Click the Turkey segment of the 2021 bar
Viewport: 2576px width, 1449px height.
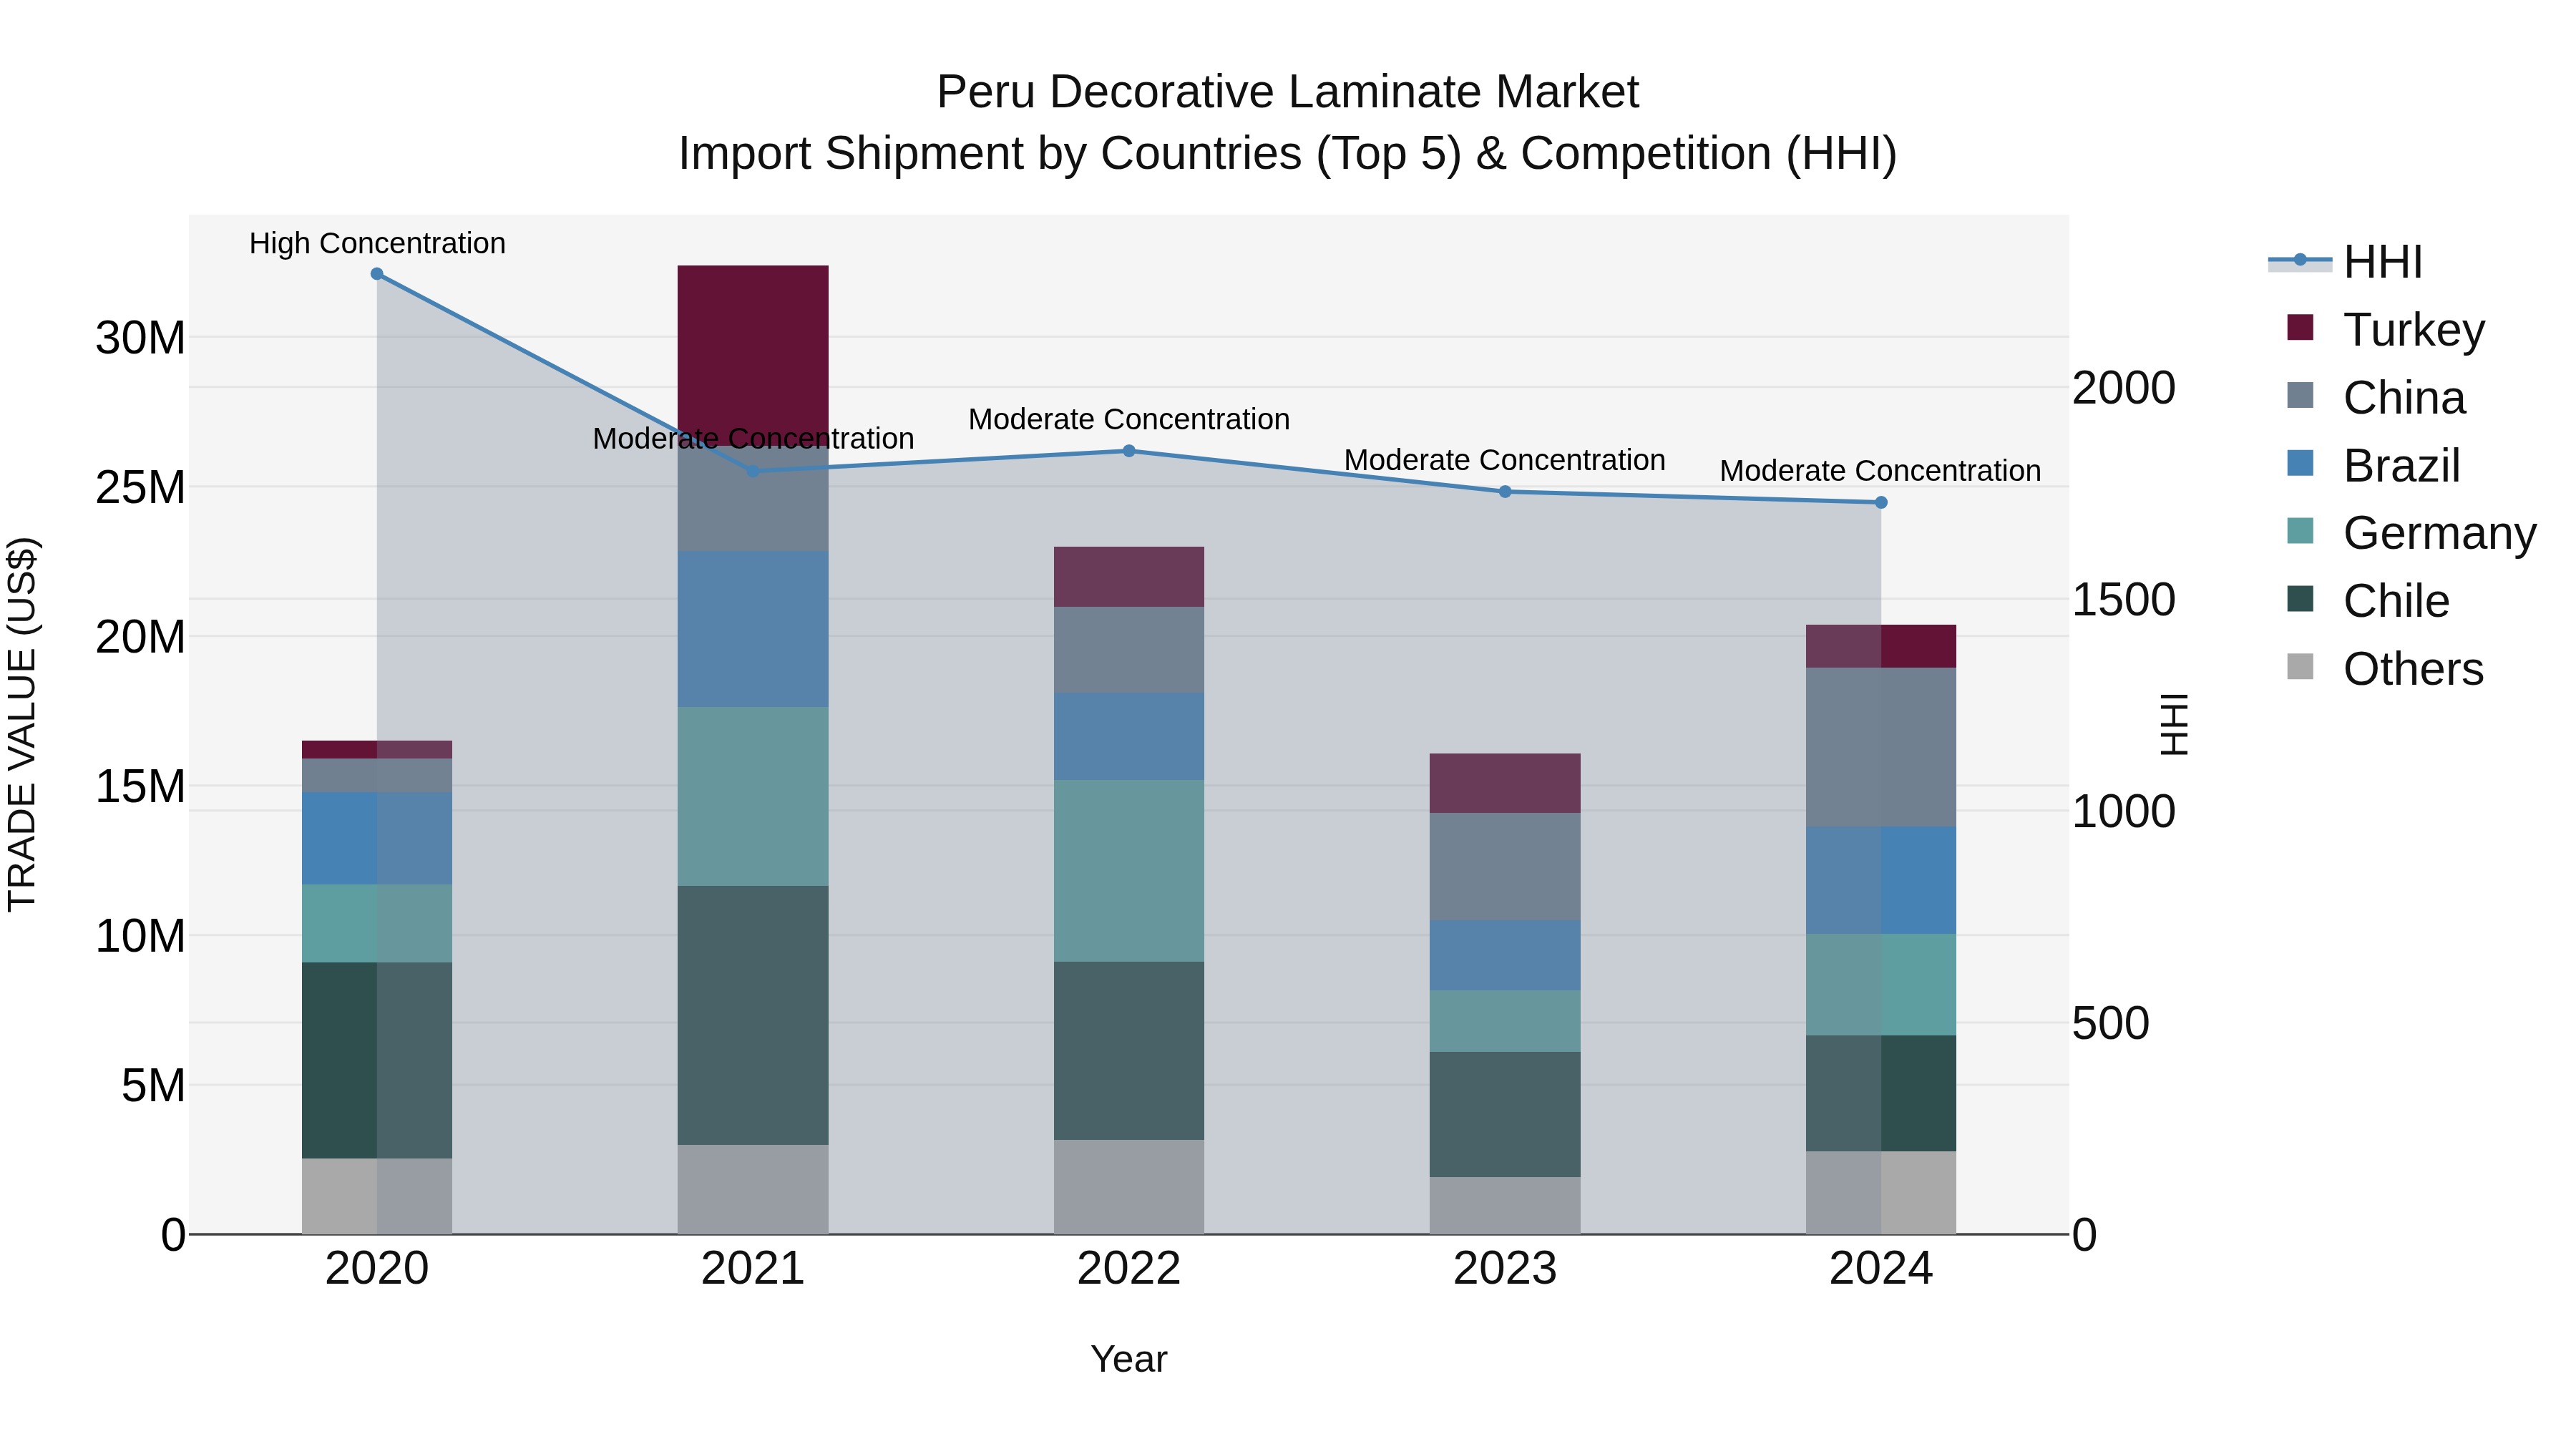coord(753,355)
